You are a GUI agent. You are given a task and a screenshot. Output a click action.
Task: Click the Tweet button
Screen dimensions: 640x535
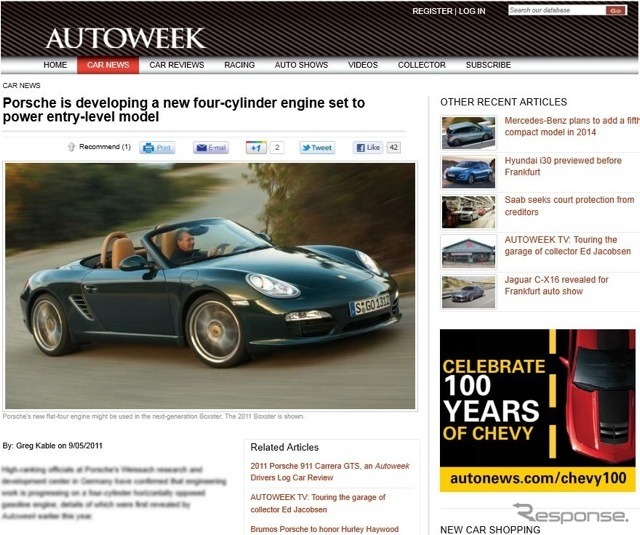(x=317, y=148)
